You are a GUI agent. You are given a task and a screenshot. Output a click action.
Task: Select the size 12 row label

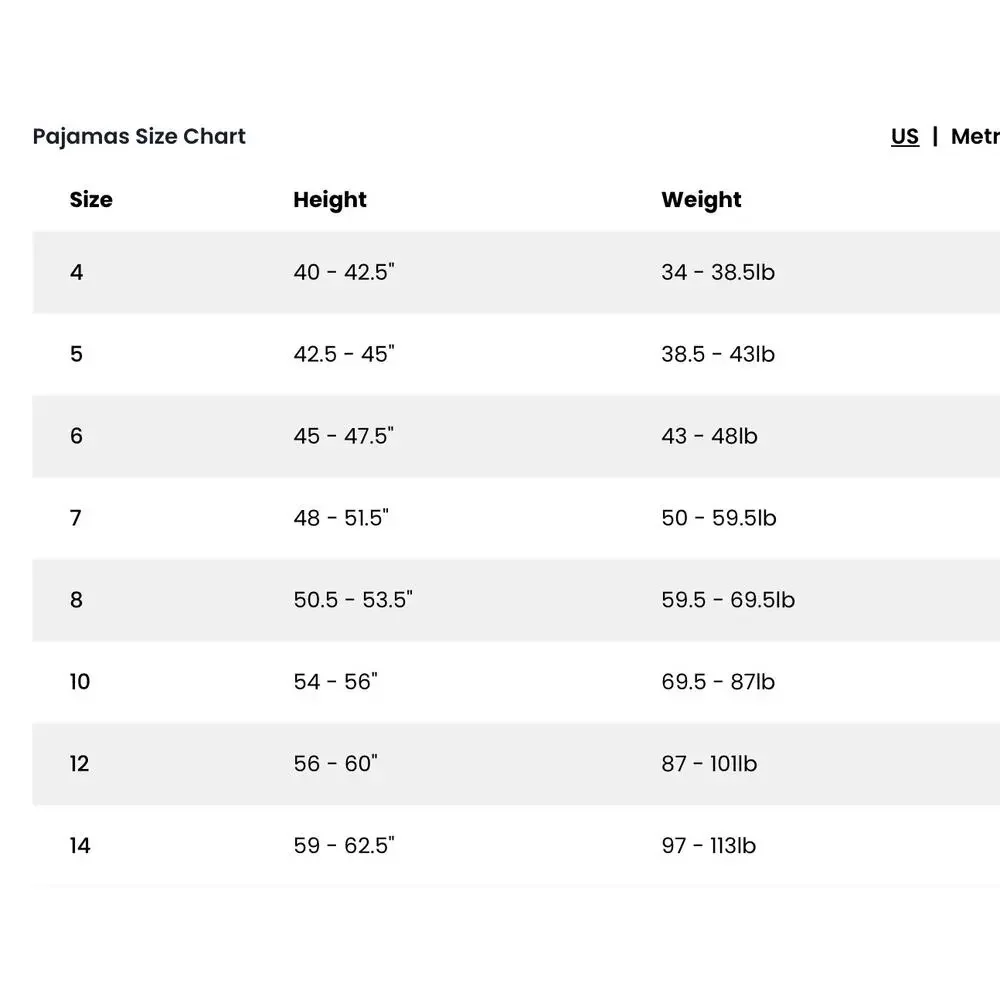click(x=80, y=764)
